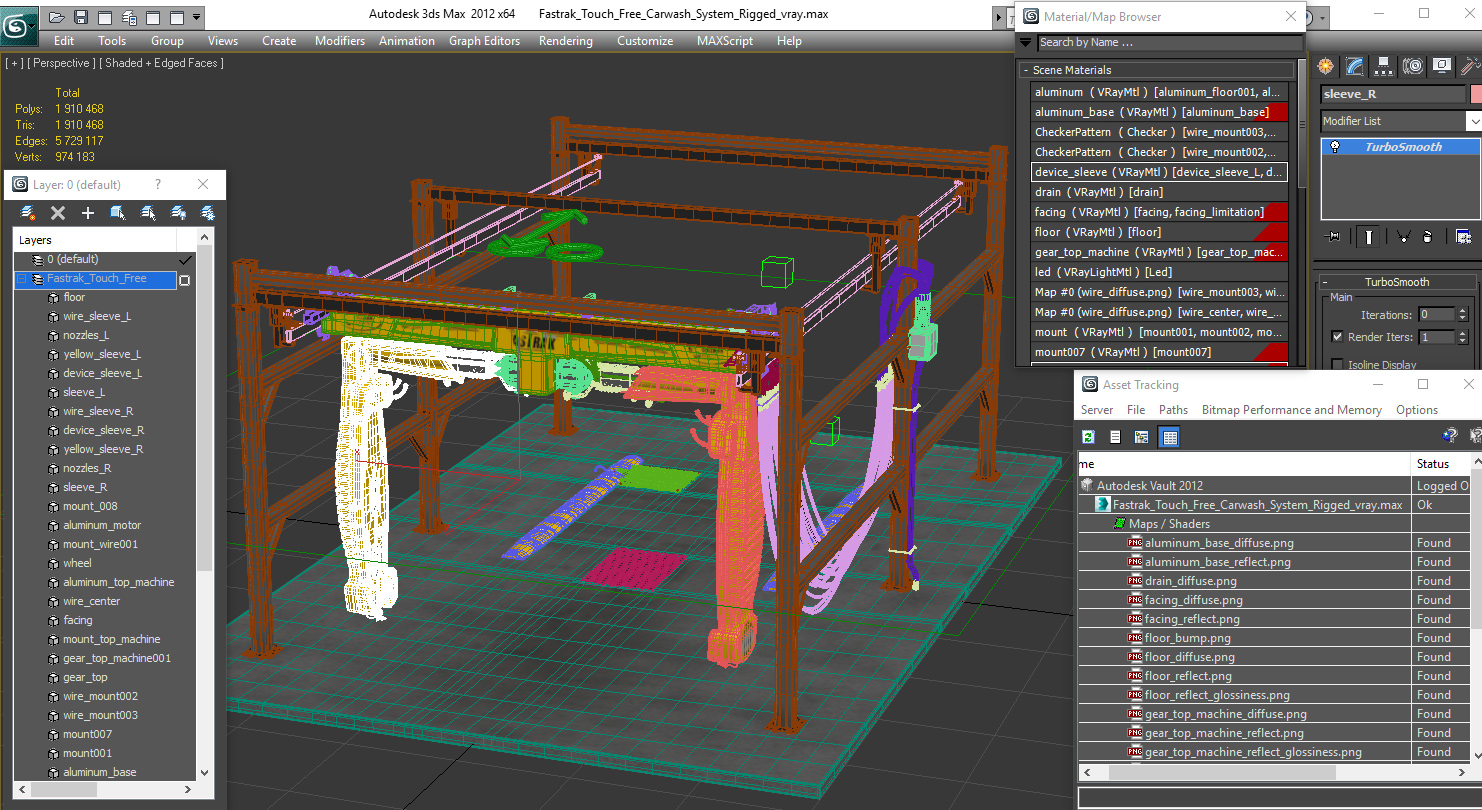The image size is (1482, 810).
Task: Open the Graph Editors menu
Action: click(484, 41)
